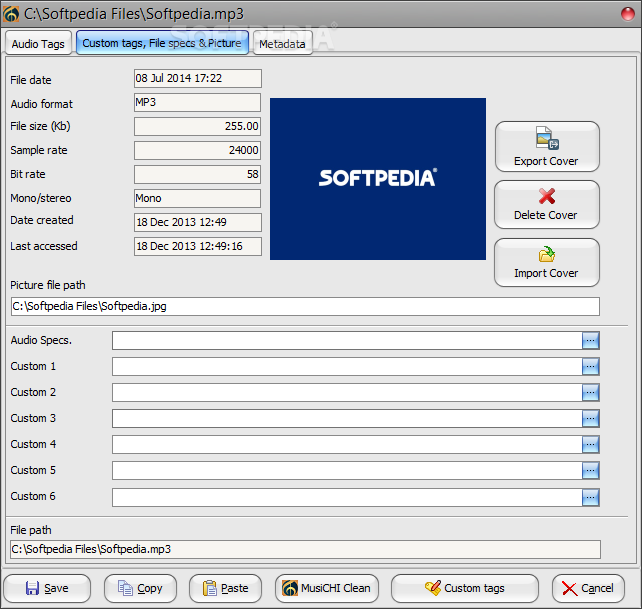The image size is (642, 609).
Task: Switch to the Audio Tags tab
Action: click(x=38, y=43)
